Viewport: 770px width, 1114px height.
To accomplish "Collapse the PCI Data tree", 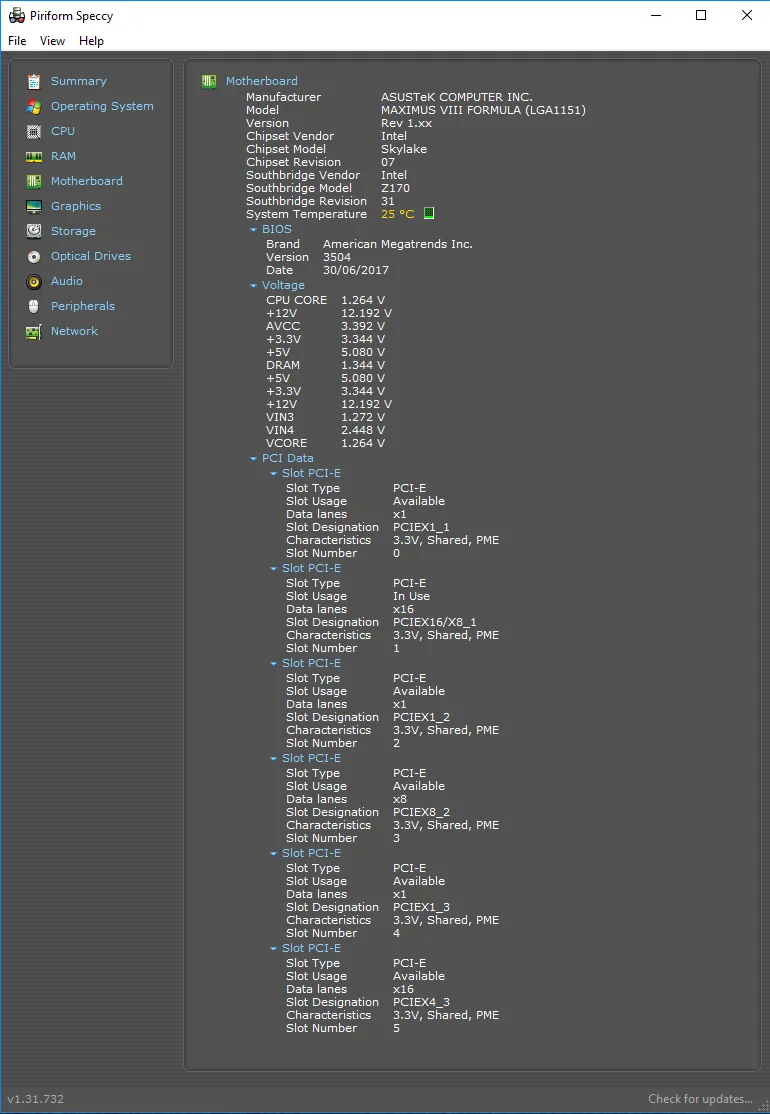I will (x=254, y=460).
